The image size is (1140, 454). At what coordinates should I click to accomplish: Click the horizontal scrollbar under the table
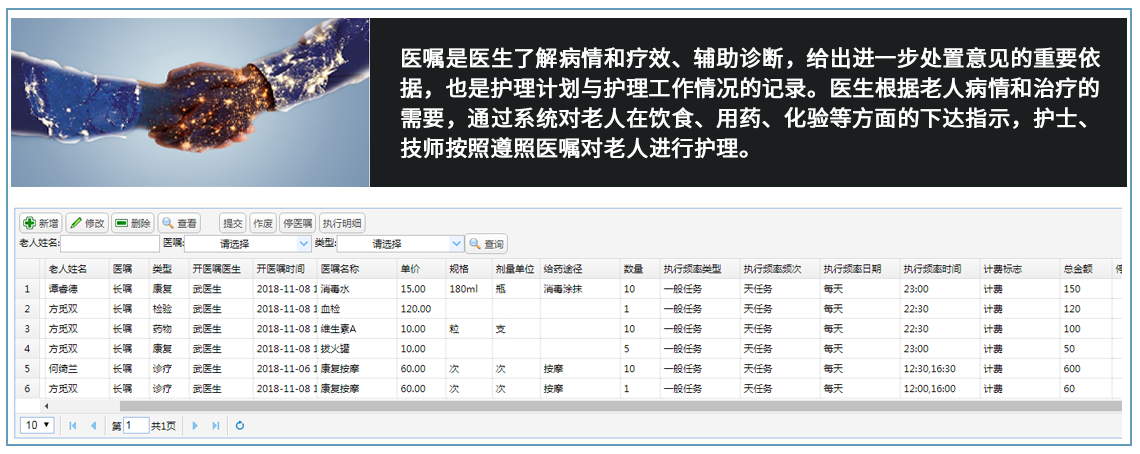point(600,406)
